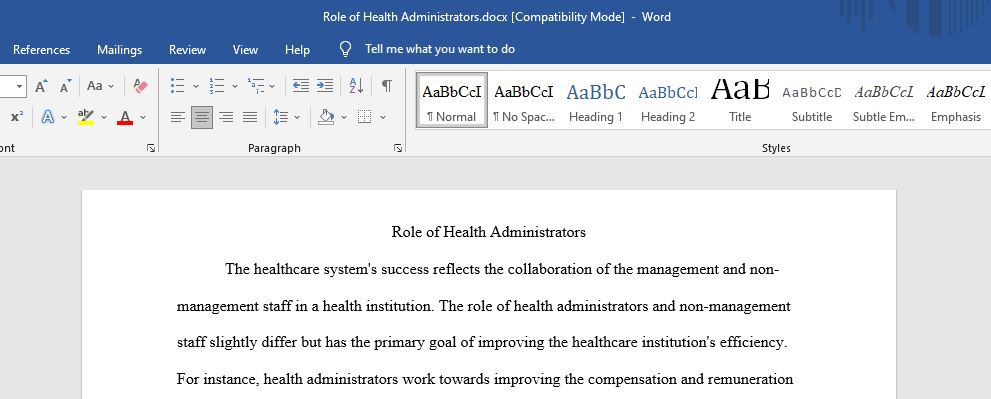The height and width of the screenshot is (399, 991).
Task: Apply superscript with the x² icon
Action: click(17, 117)
